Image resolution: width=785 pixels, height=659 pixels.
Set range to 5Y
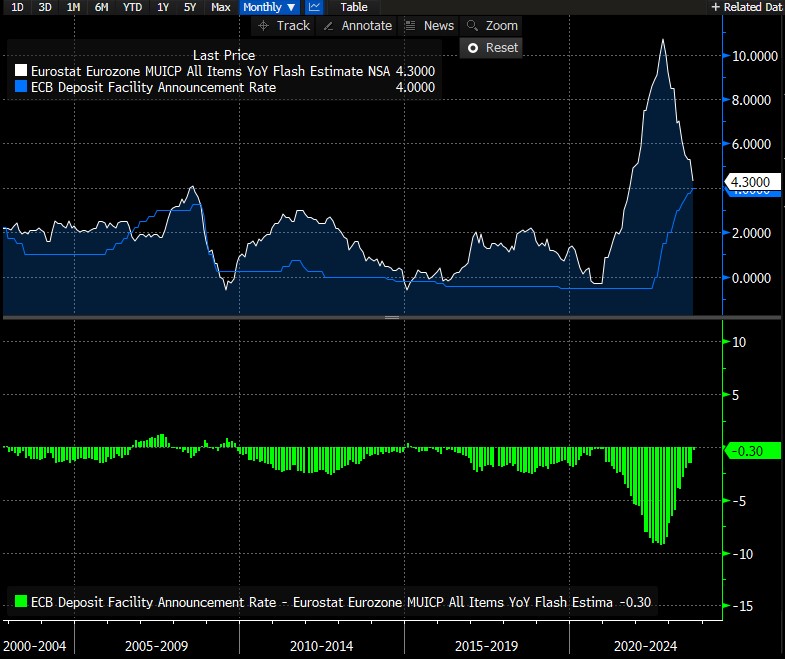point(190,7)
